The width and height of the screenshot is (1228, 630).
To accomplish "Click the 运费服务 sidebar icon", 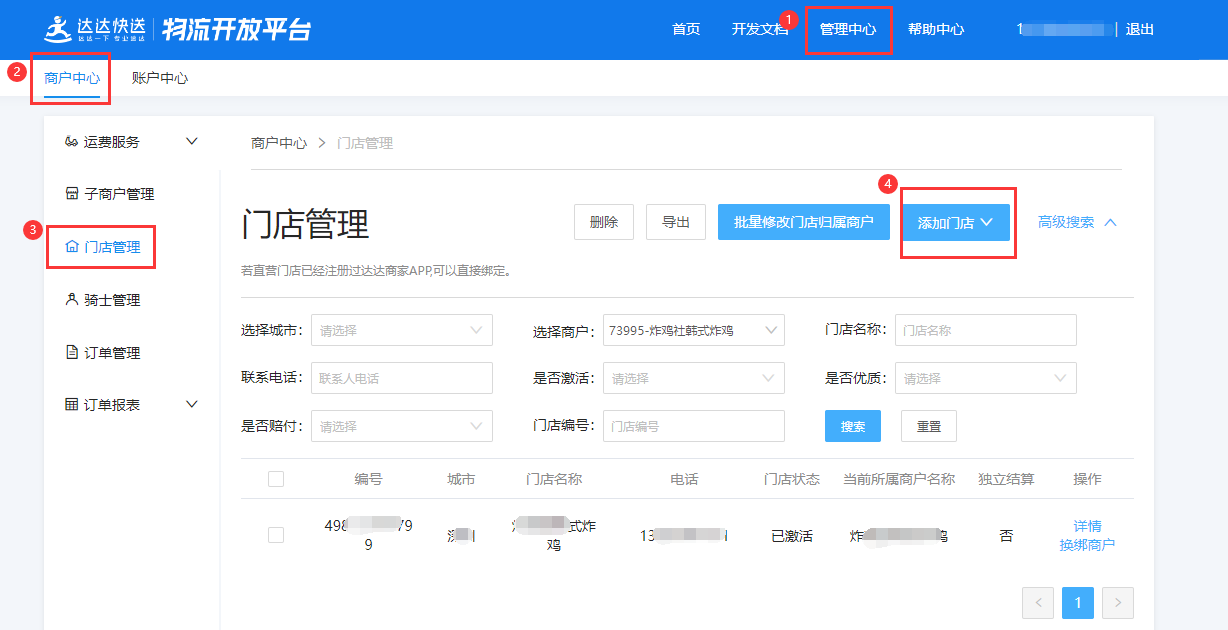I will [71, 142].
